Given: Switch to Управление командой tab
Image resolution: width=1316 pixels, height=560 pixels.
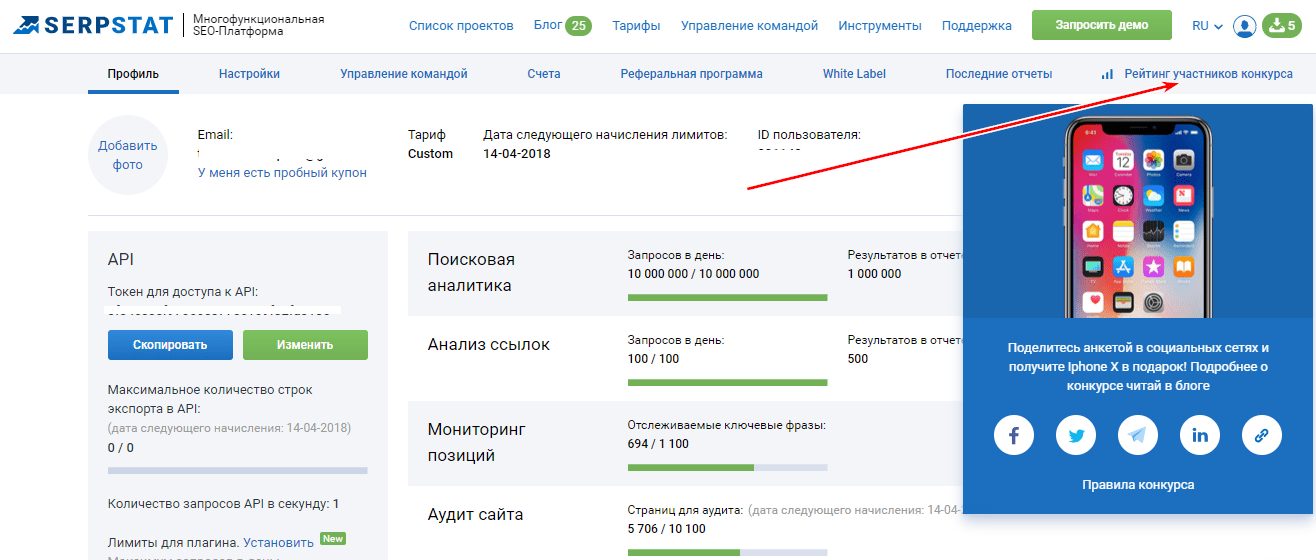Looking at the screenshot, I should (403, 74).
